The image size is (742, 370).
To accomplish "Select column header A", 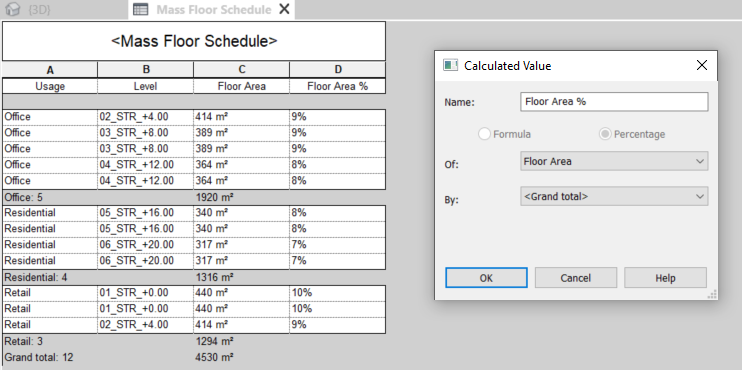I will point(50,70).
